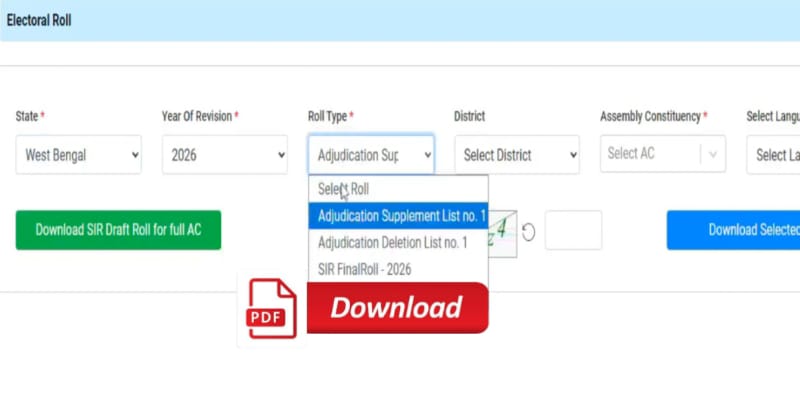Focus the captcha text input box
The image size is (800, 412).
click(x=573, y=230)
